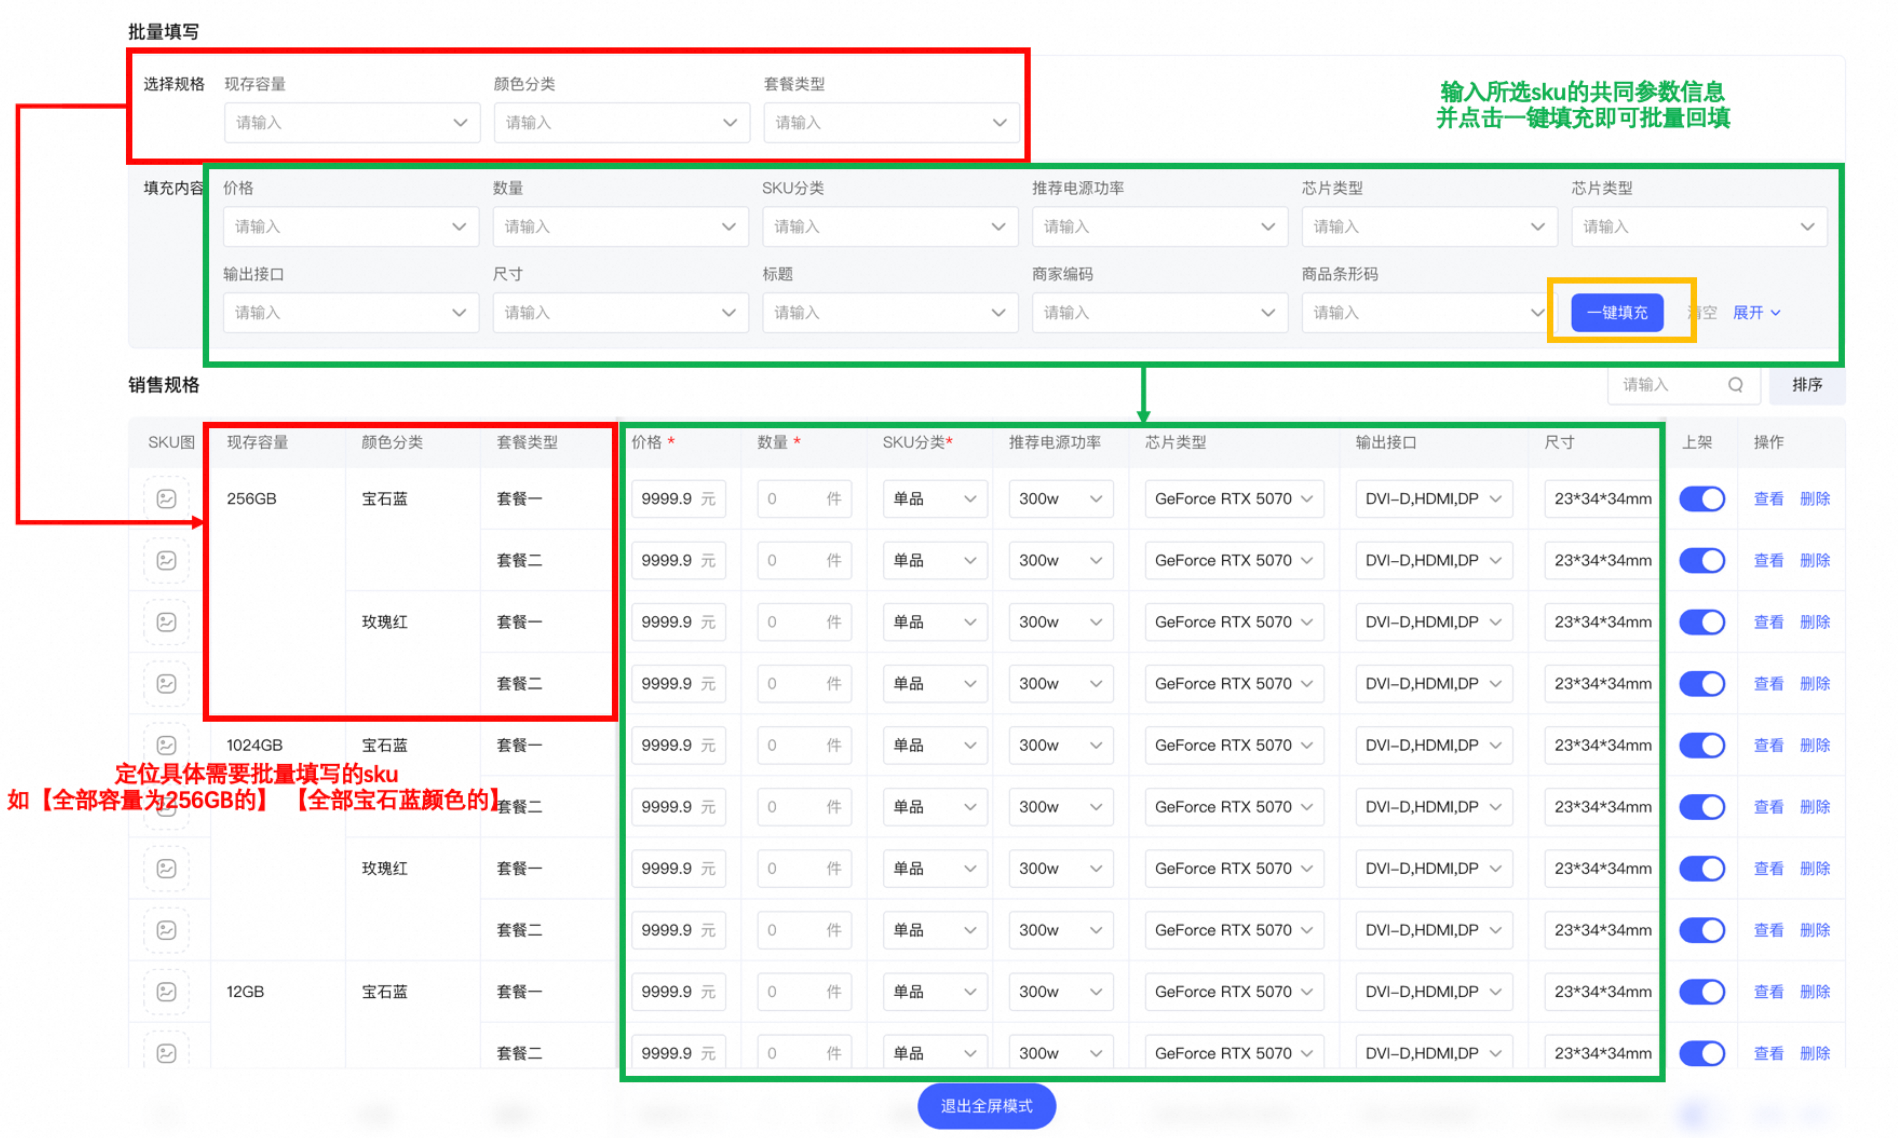Toggle 上架 switch for 1024GB 宝石蓝 套餐二
The height and width of the screenshot is (1138, 1898).
pos(1702,807)
